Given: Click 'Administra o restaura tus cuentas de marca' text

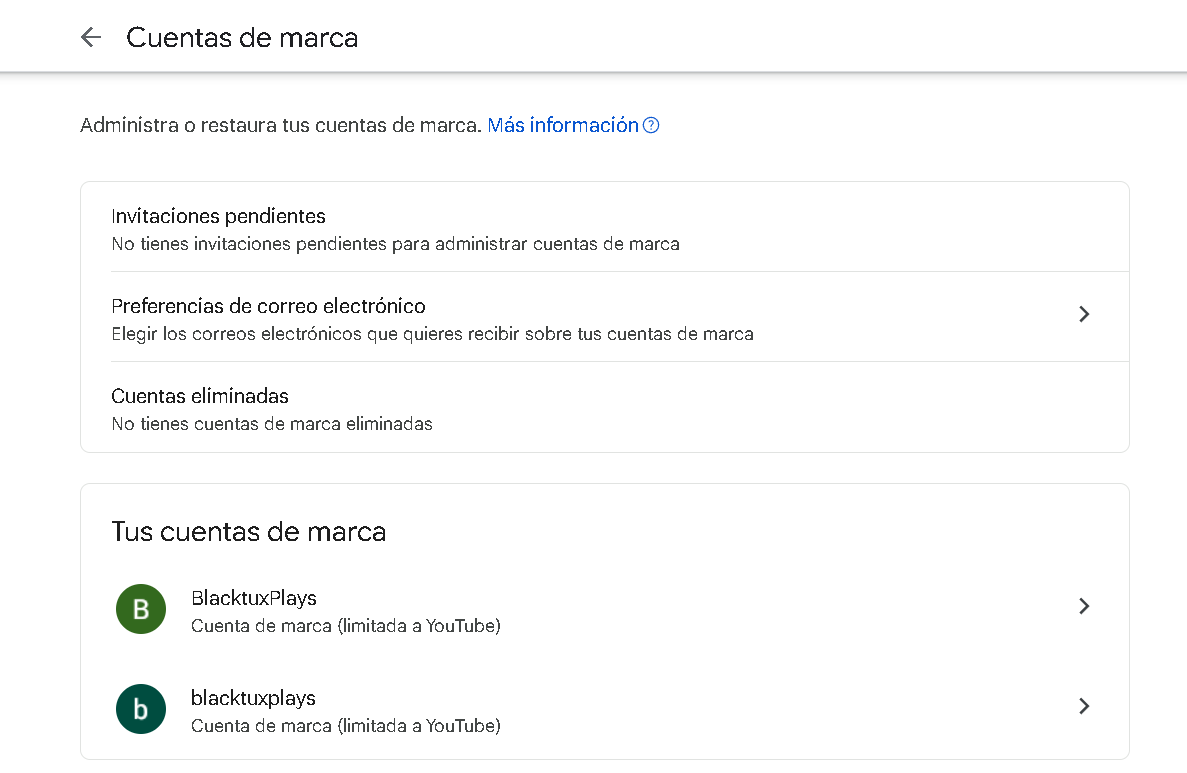Looking at the screenshot, I should (281, 125).
